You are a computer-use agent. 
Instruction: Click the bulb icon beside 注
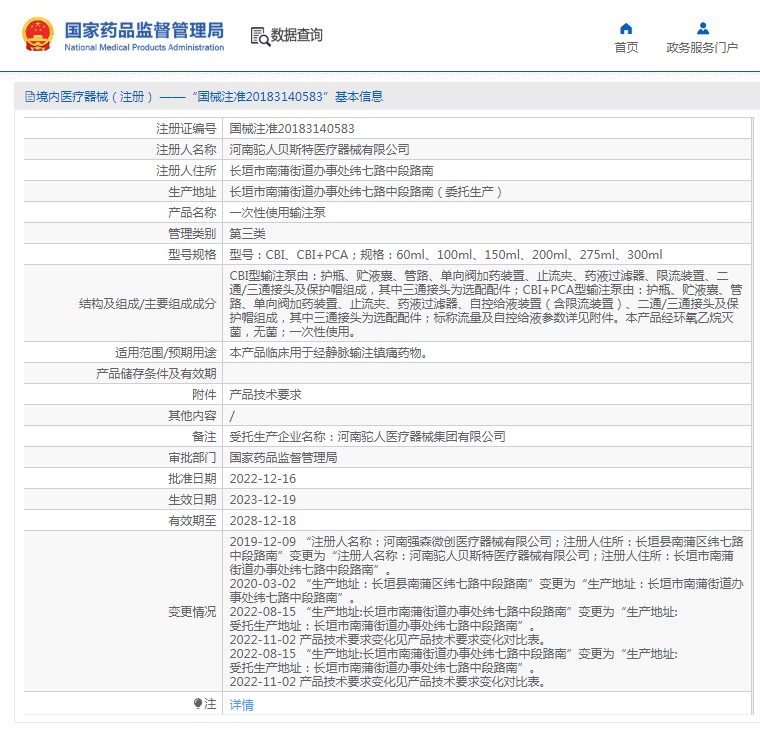point(198,704)
